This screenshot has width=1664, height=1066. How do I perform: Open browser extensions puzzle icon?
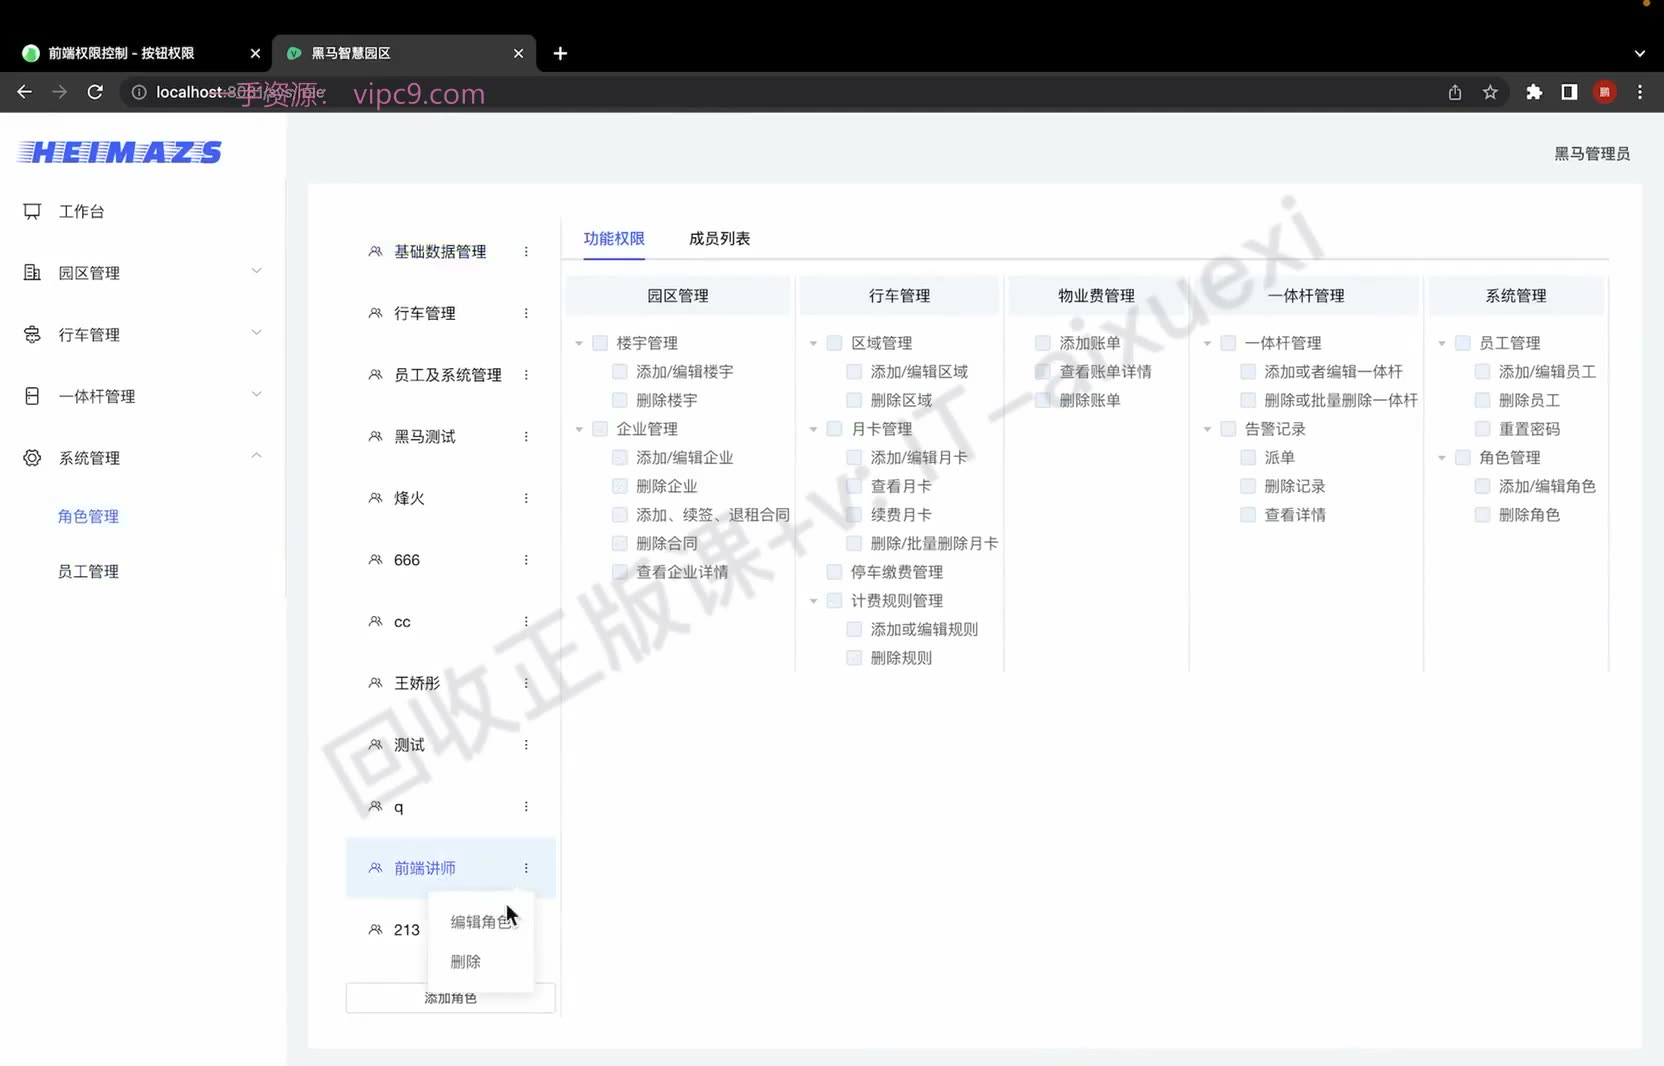pyautogui.click(x=1534, y=92)
